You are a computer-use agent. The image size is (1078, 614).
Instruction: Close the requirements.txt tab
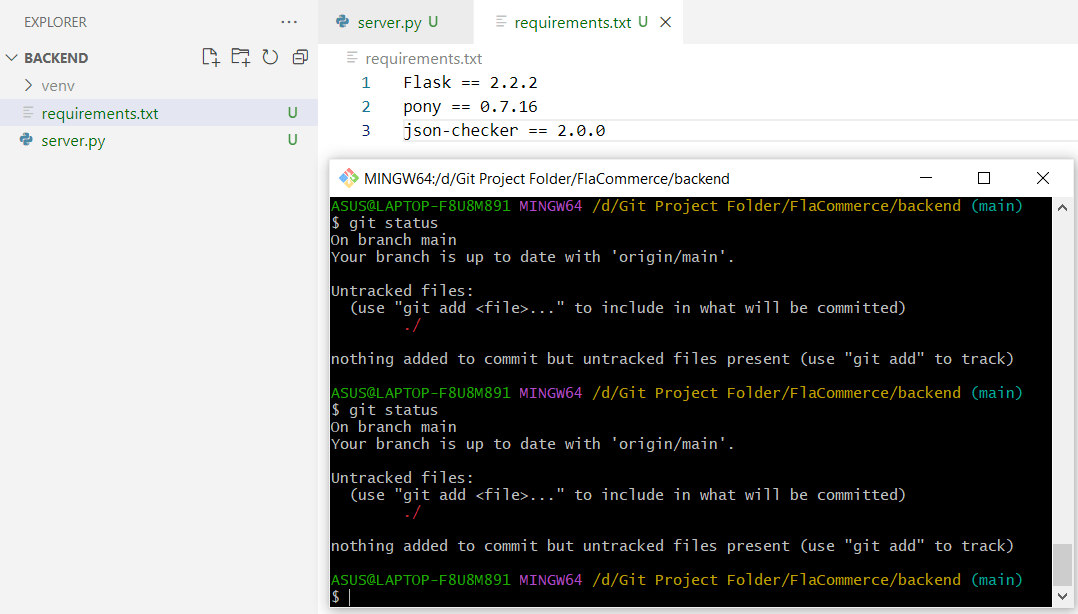(665, 21)
